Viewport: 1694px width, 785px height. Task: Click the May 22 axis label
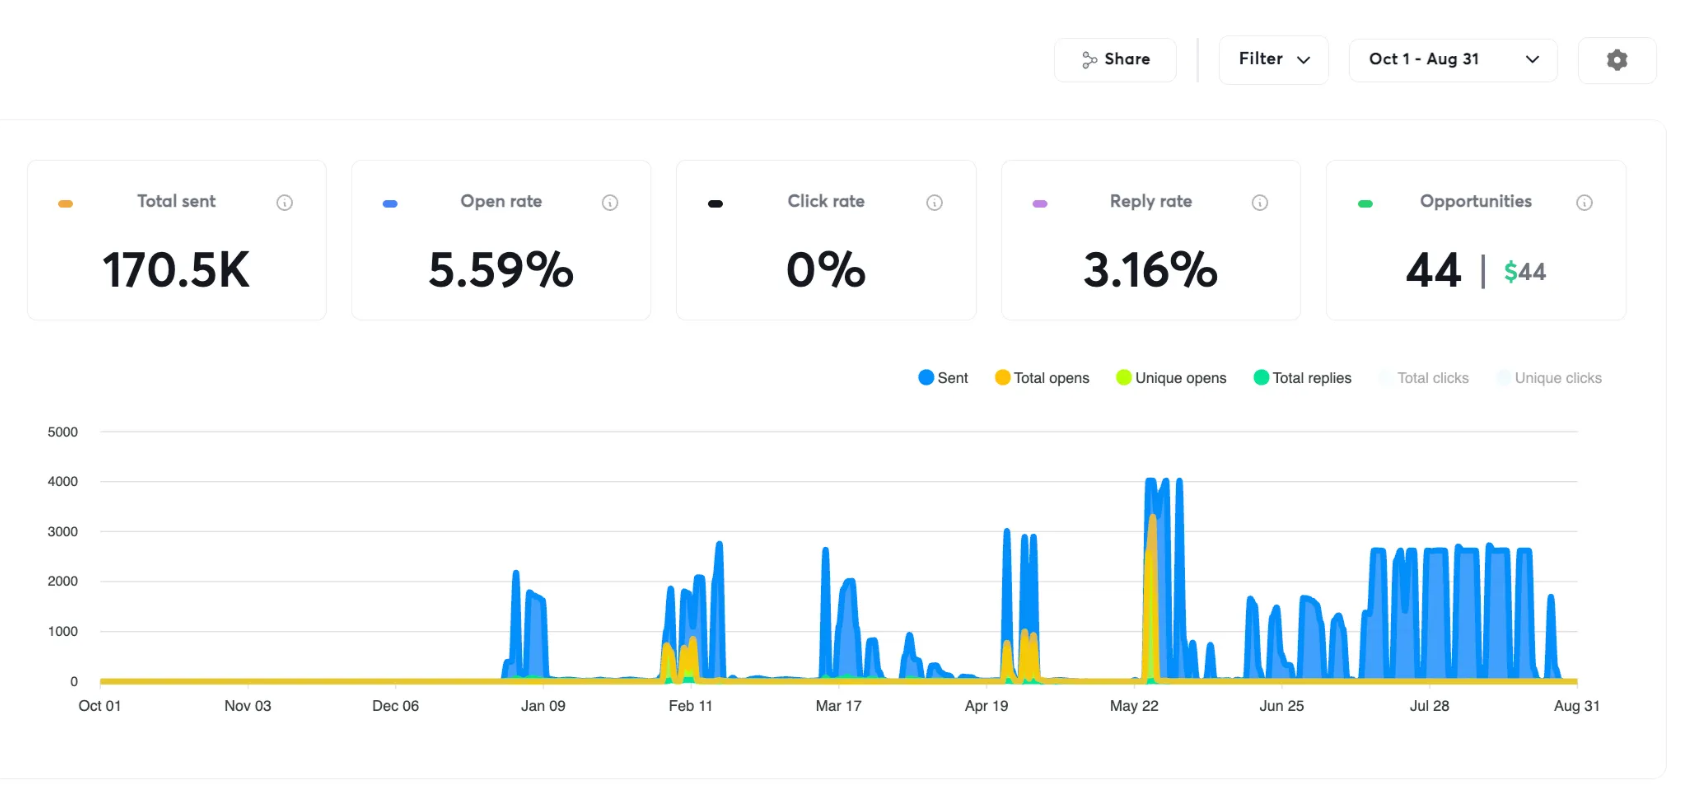[1134, 706]
